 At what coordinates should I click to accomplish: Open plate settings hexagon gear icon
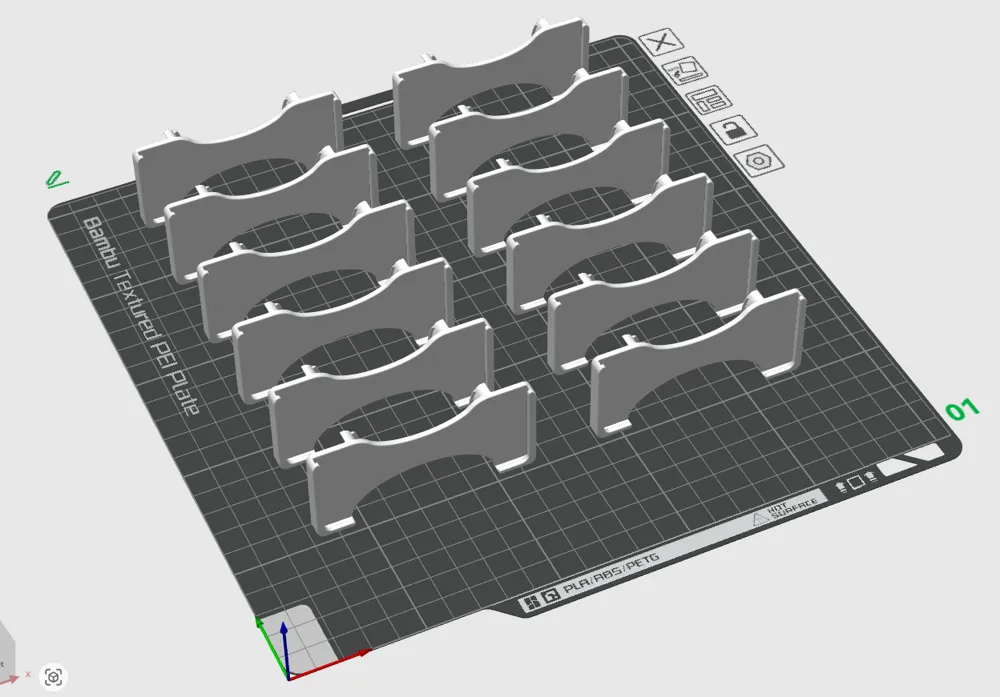[x=759, y=161]
